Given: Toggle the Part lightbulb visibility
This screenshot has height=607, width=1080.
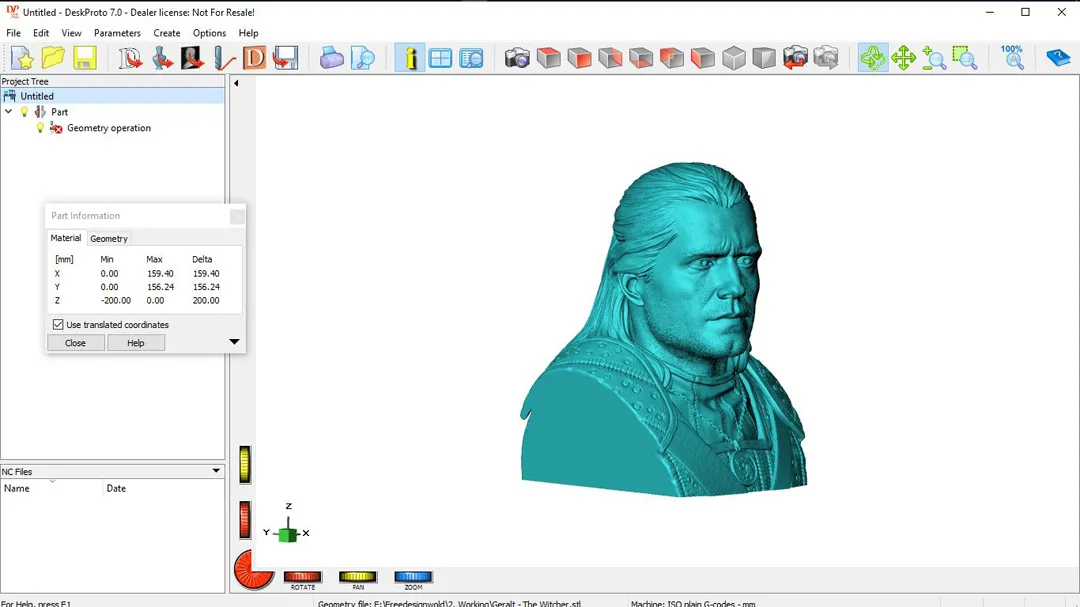Looking at the screenshot, I should (25, 112).
